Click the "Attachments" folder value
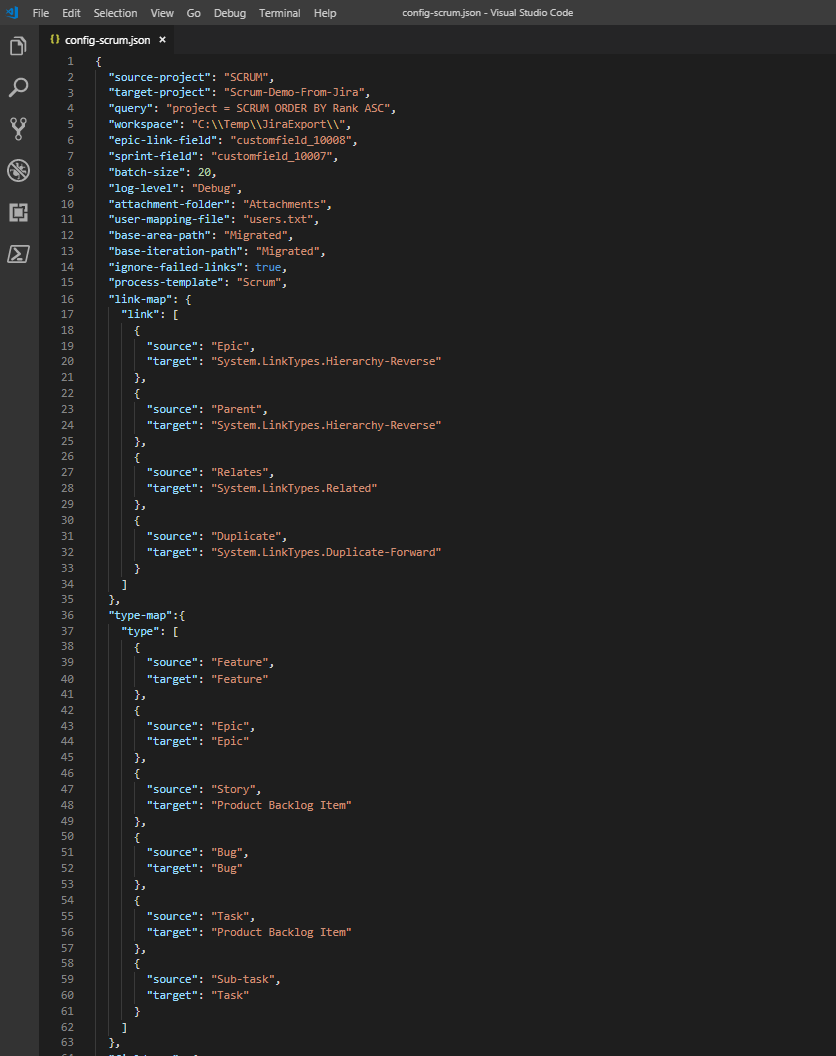The width and height of the screenshot is (836, 1056). [285, 204]
